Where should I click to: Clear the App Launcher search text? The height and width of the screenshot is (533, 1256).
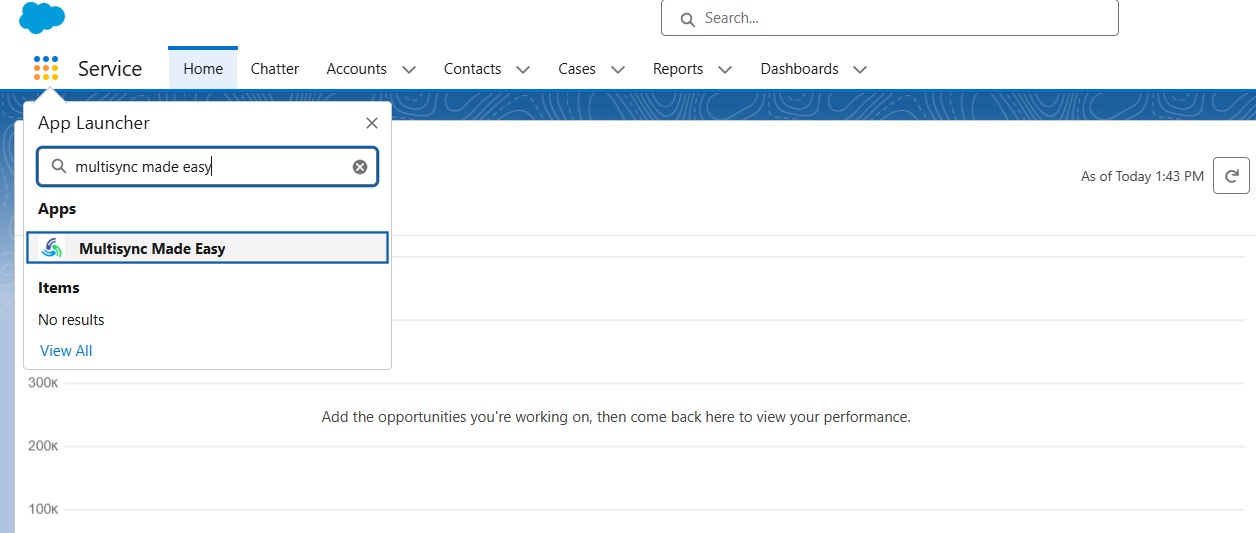coord(360,167)
